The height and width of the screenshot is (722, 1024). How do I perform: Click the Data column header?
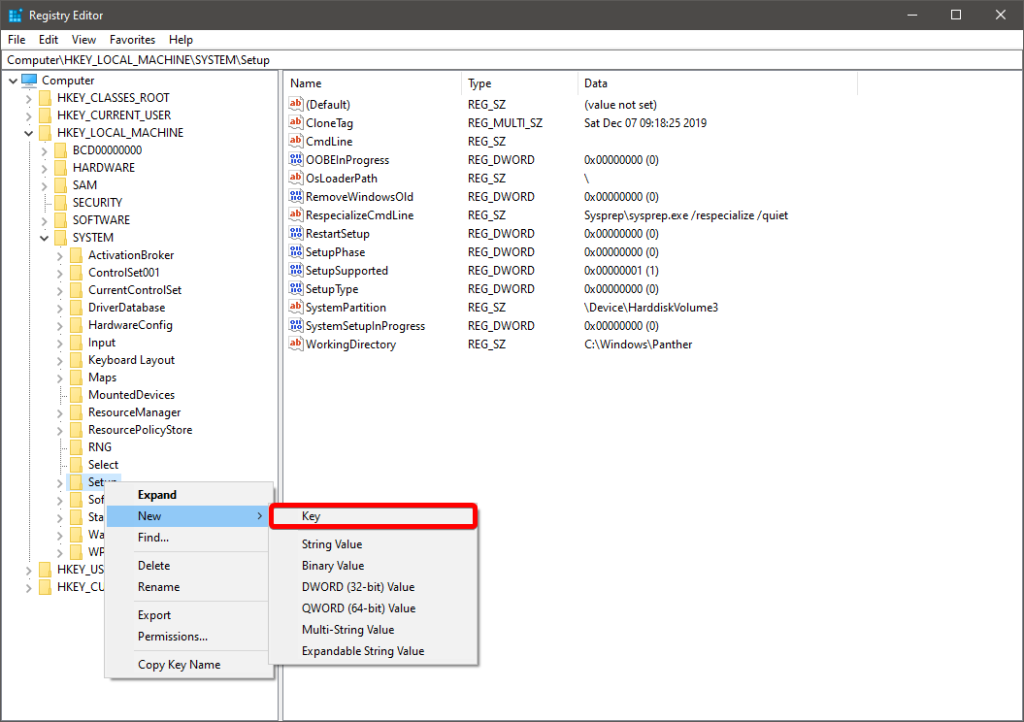598,83
